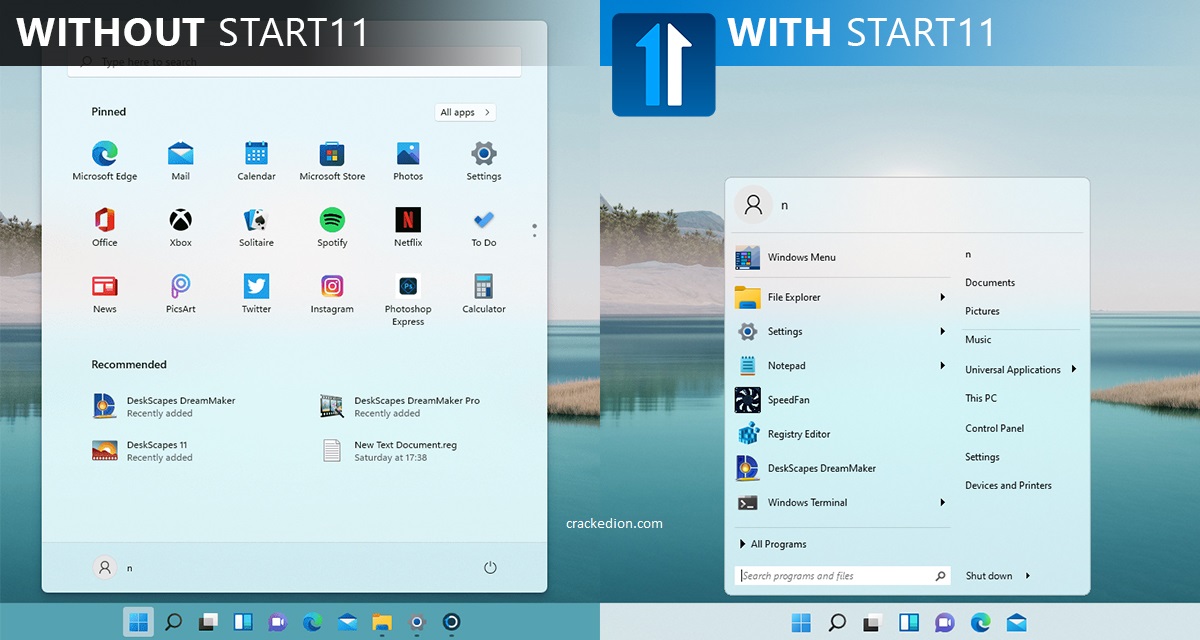Open DeskScapes DreamMaker Pro recommended item
The image size is (1200, 640).
point(400,406)
